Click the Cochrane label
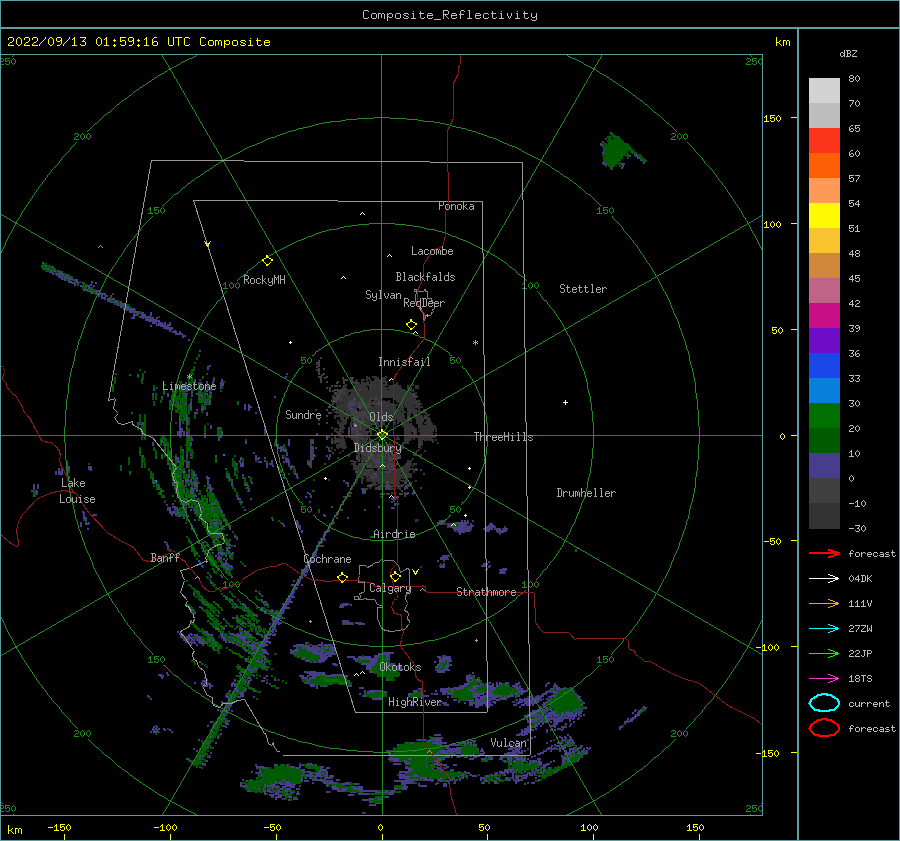Screen dimensions: 900x841 point(327,559)
